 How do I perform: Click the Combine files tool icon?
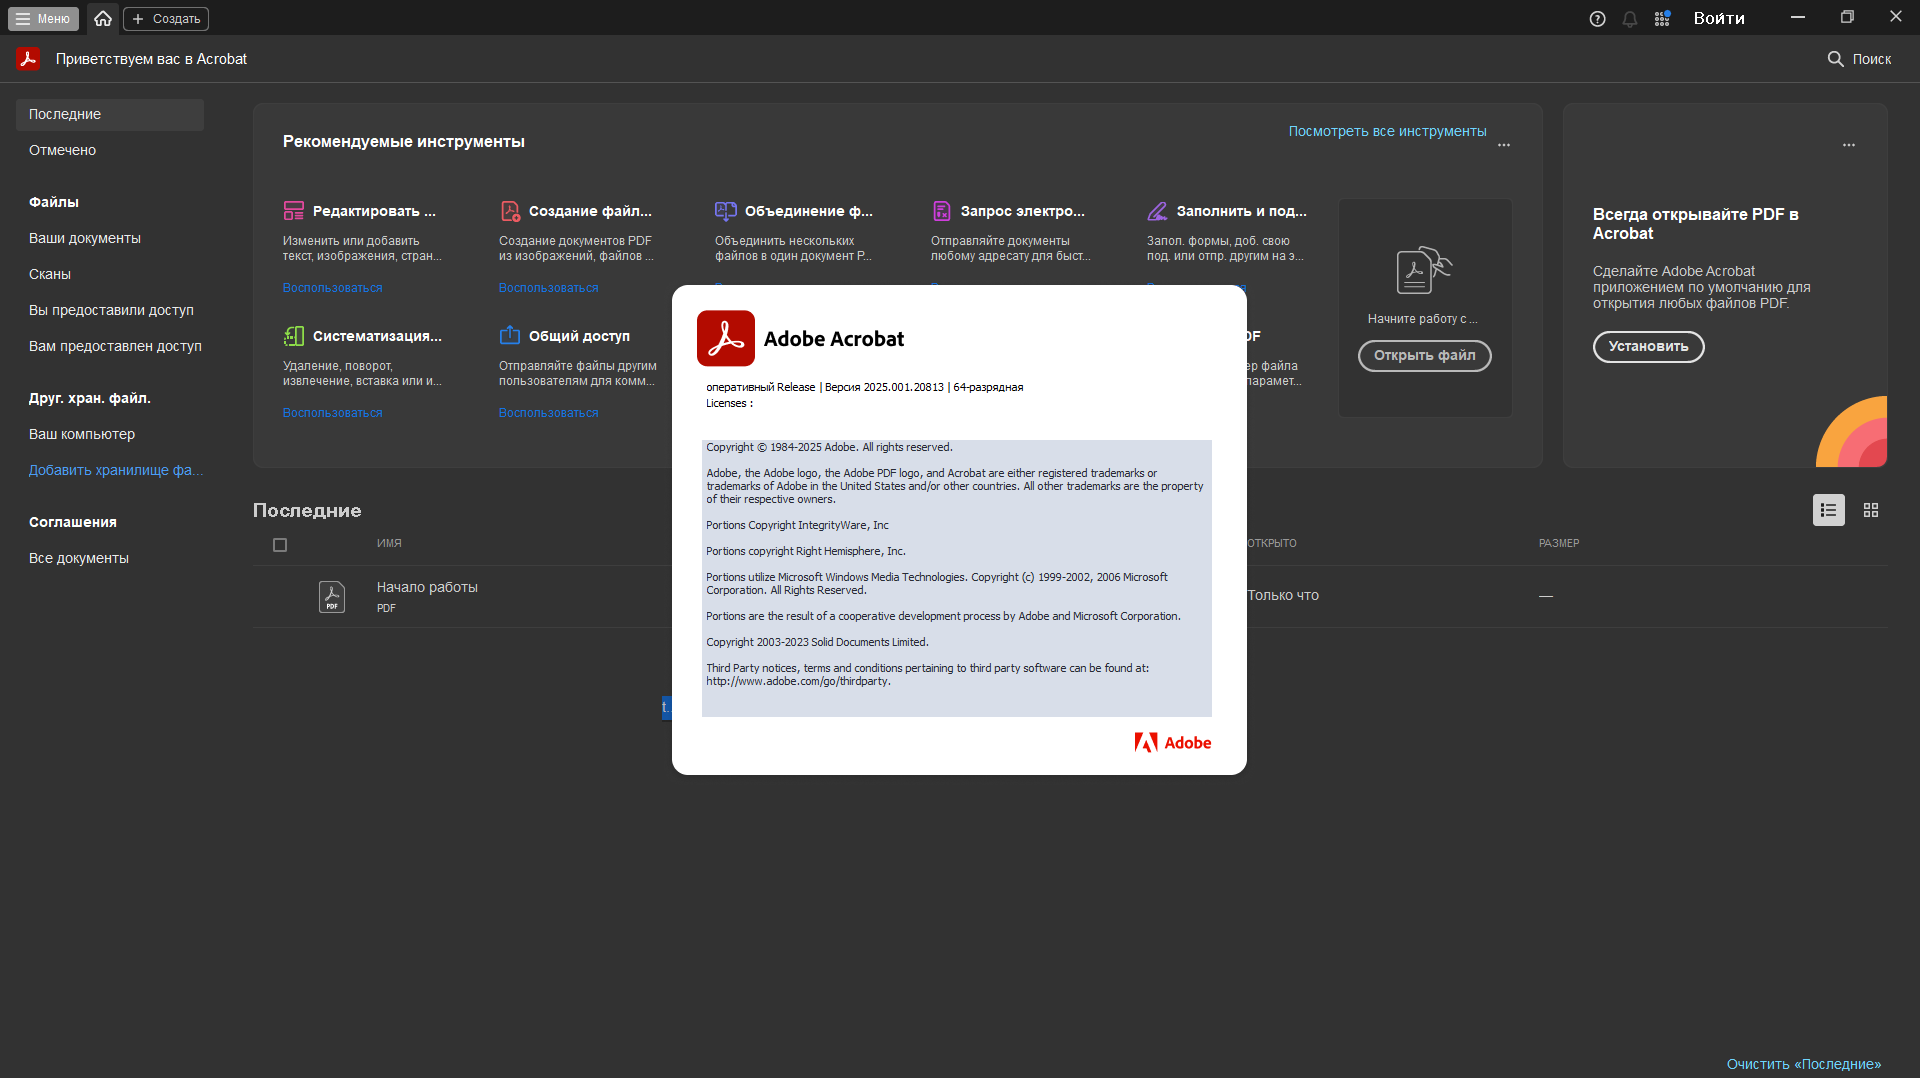pos(725,211)
